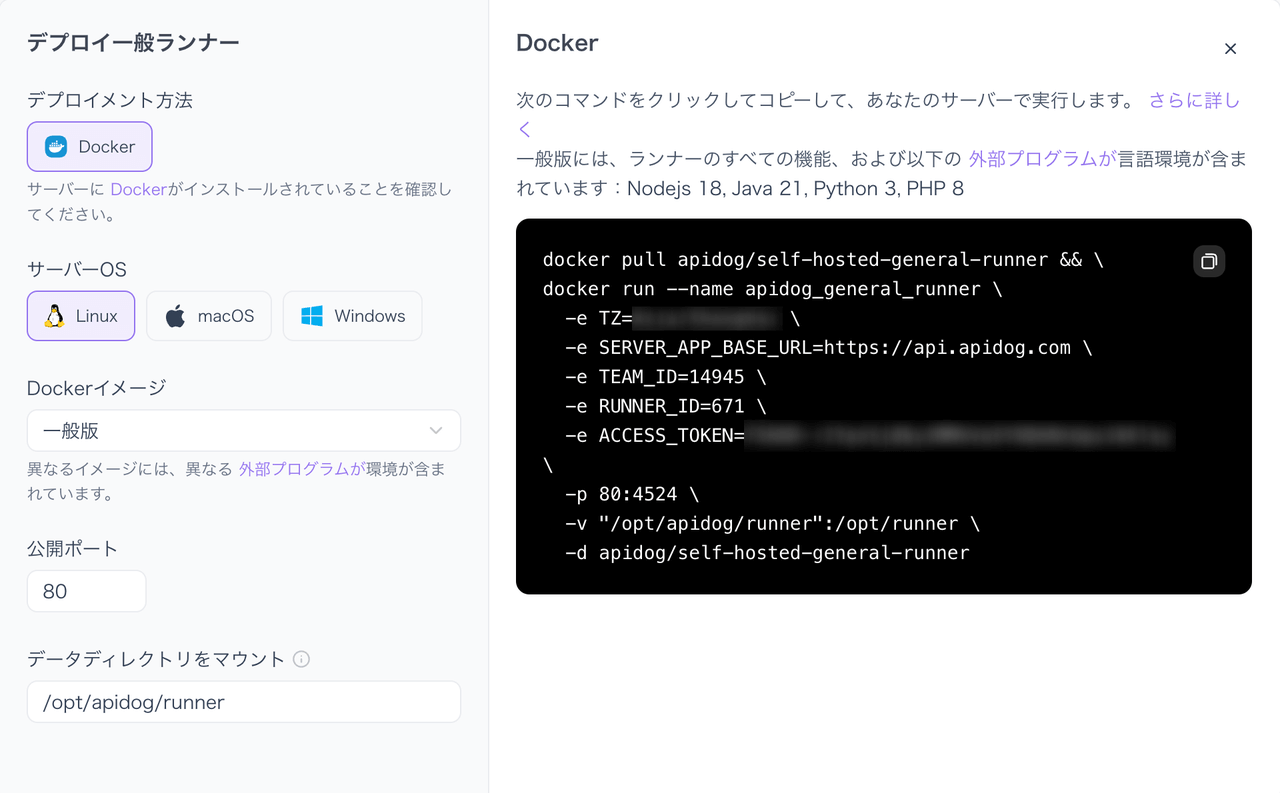The height and width of the screenshot is (793, 1280).
Task: Close the Docker panel with X
Action: click(1231, 49)
